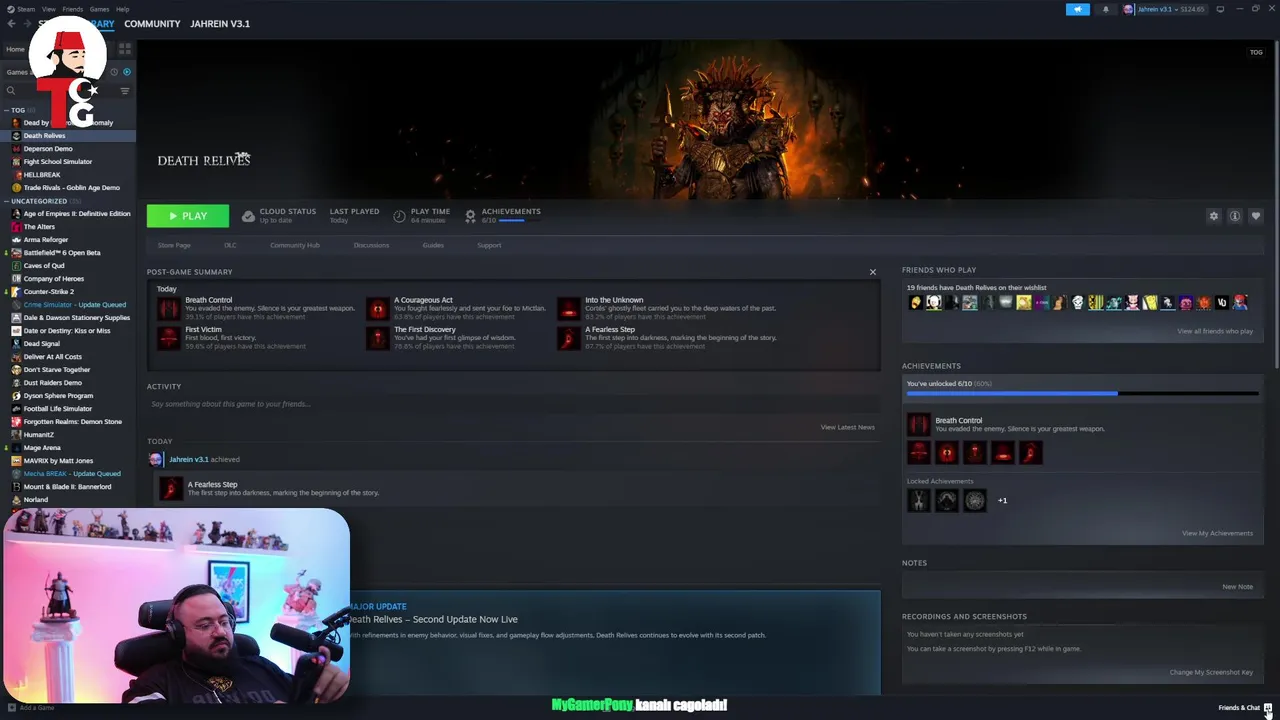
Task: Click the Achievements trophy gear icon
Action: [x=470, y=216]
